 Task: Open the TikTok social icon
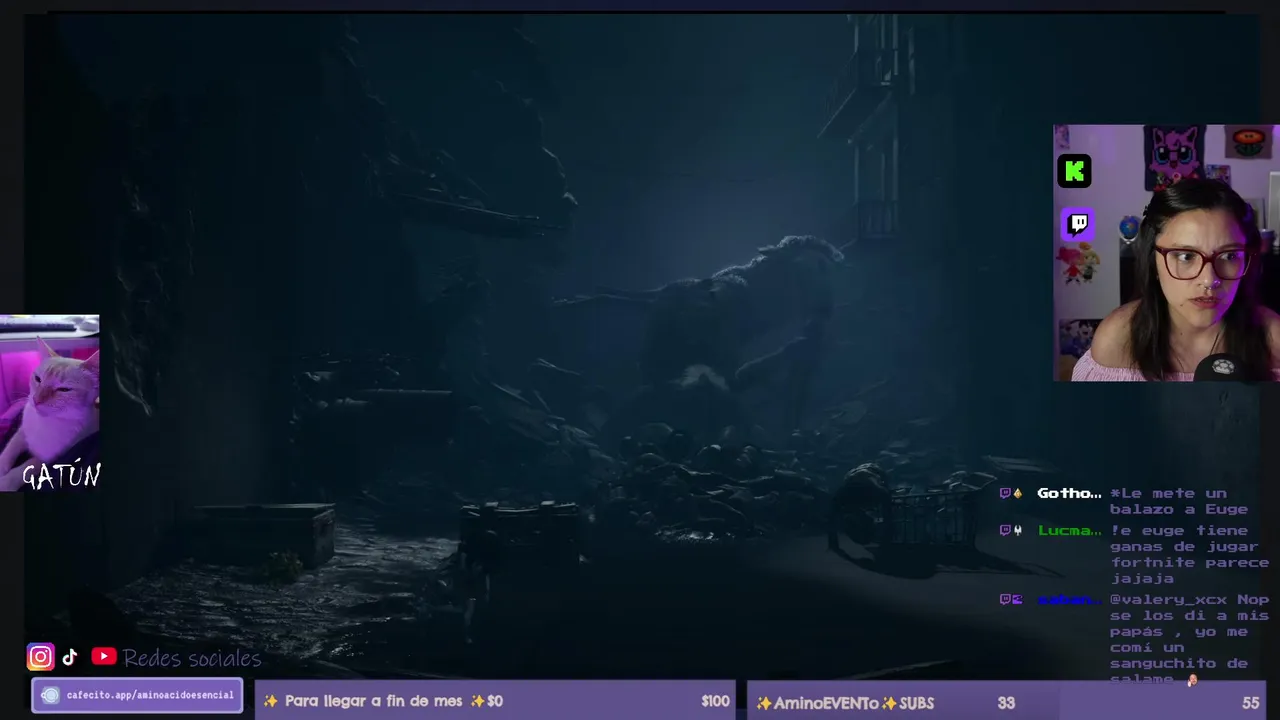tap(70, 657)
